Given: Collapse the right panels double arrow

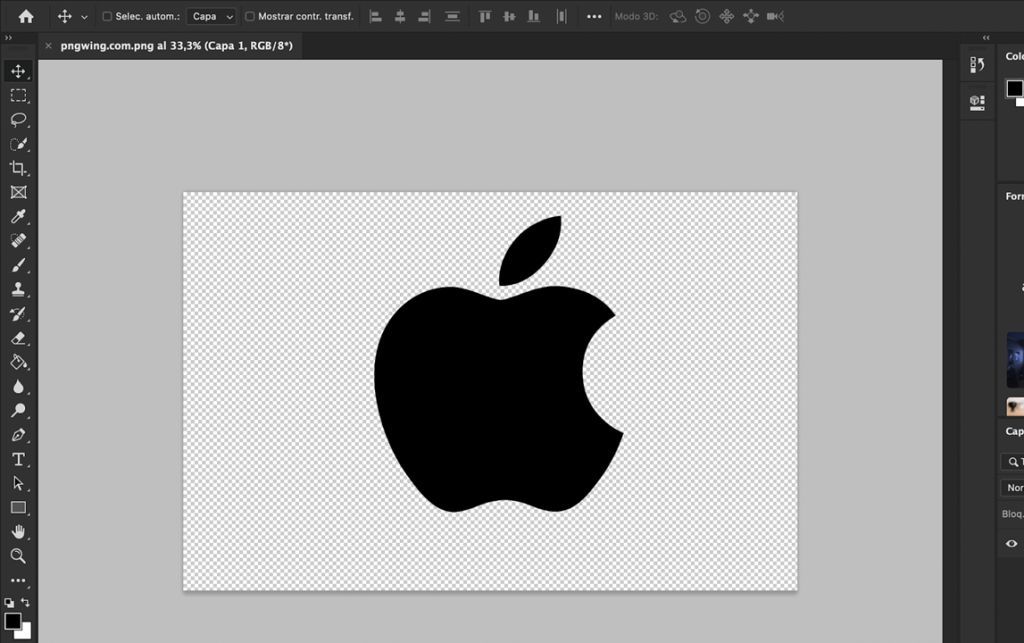Looking at the screenshot, I should [x=986, y=38].
